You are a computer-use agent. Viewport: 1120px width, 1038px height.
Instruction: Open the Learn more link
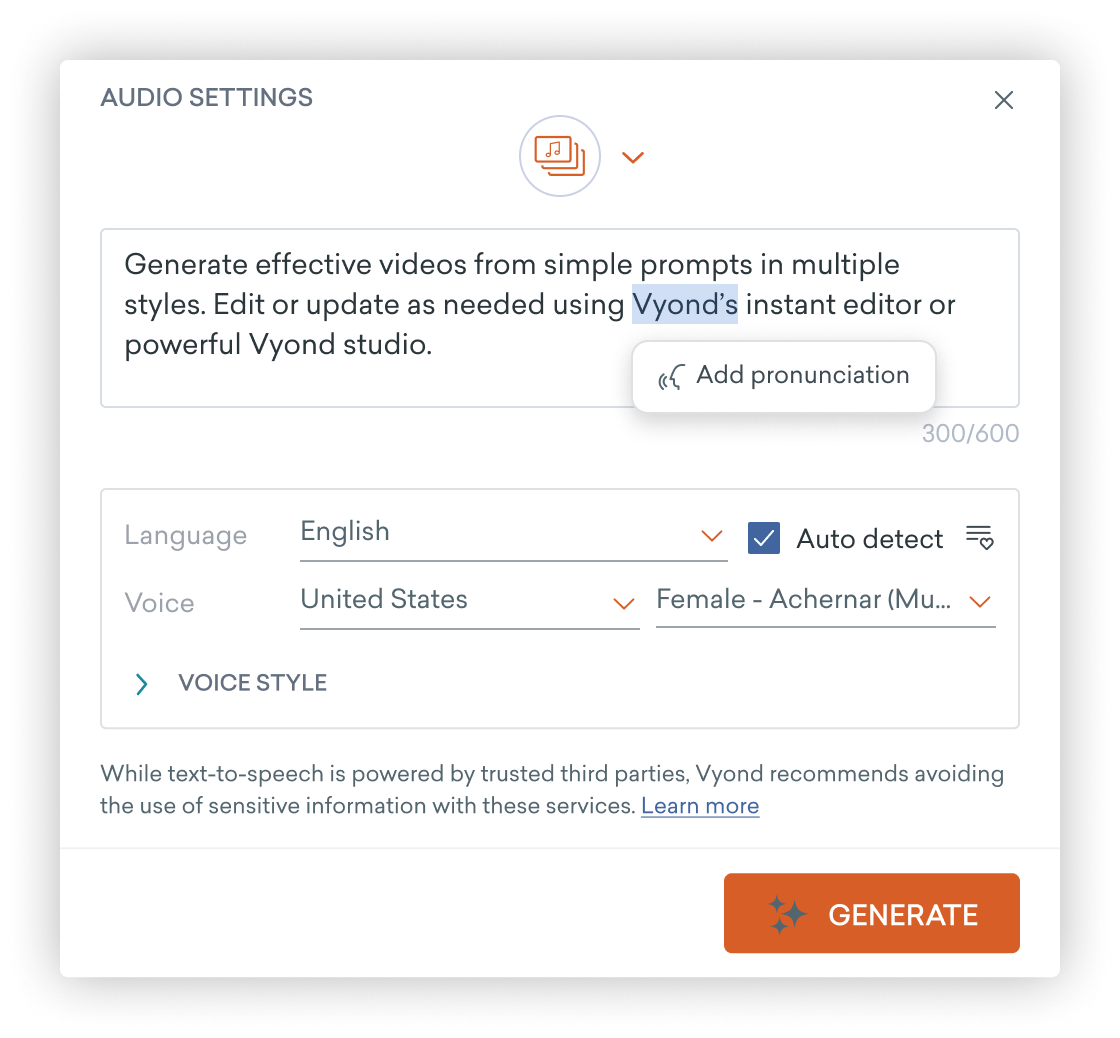pos(700,806)
